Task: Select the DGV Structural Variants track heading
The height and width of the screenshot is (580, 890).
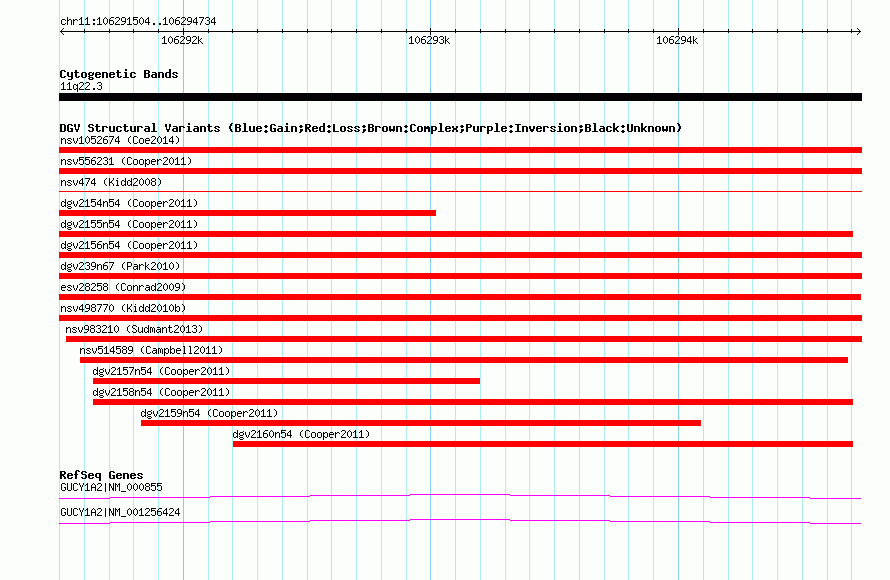Action: [x=370, y=128]
